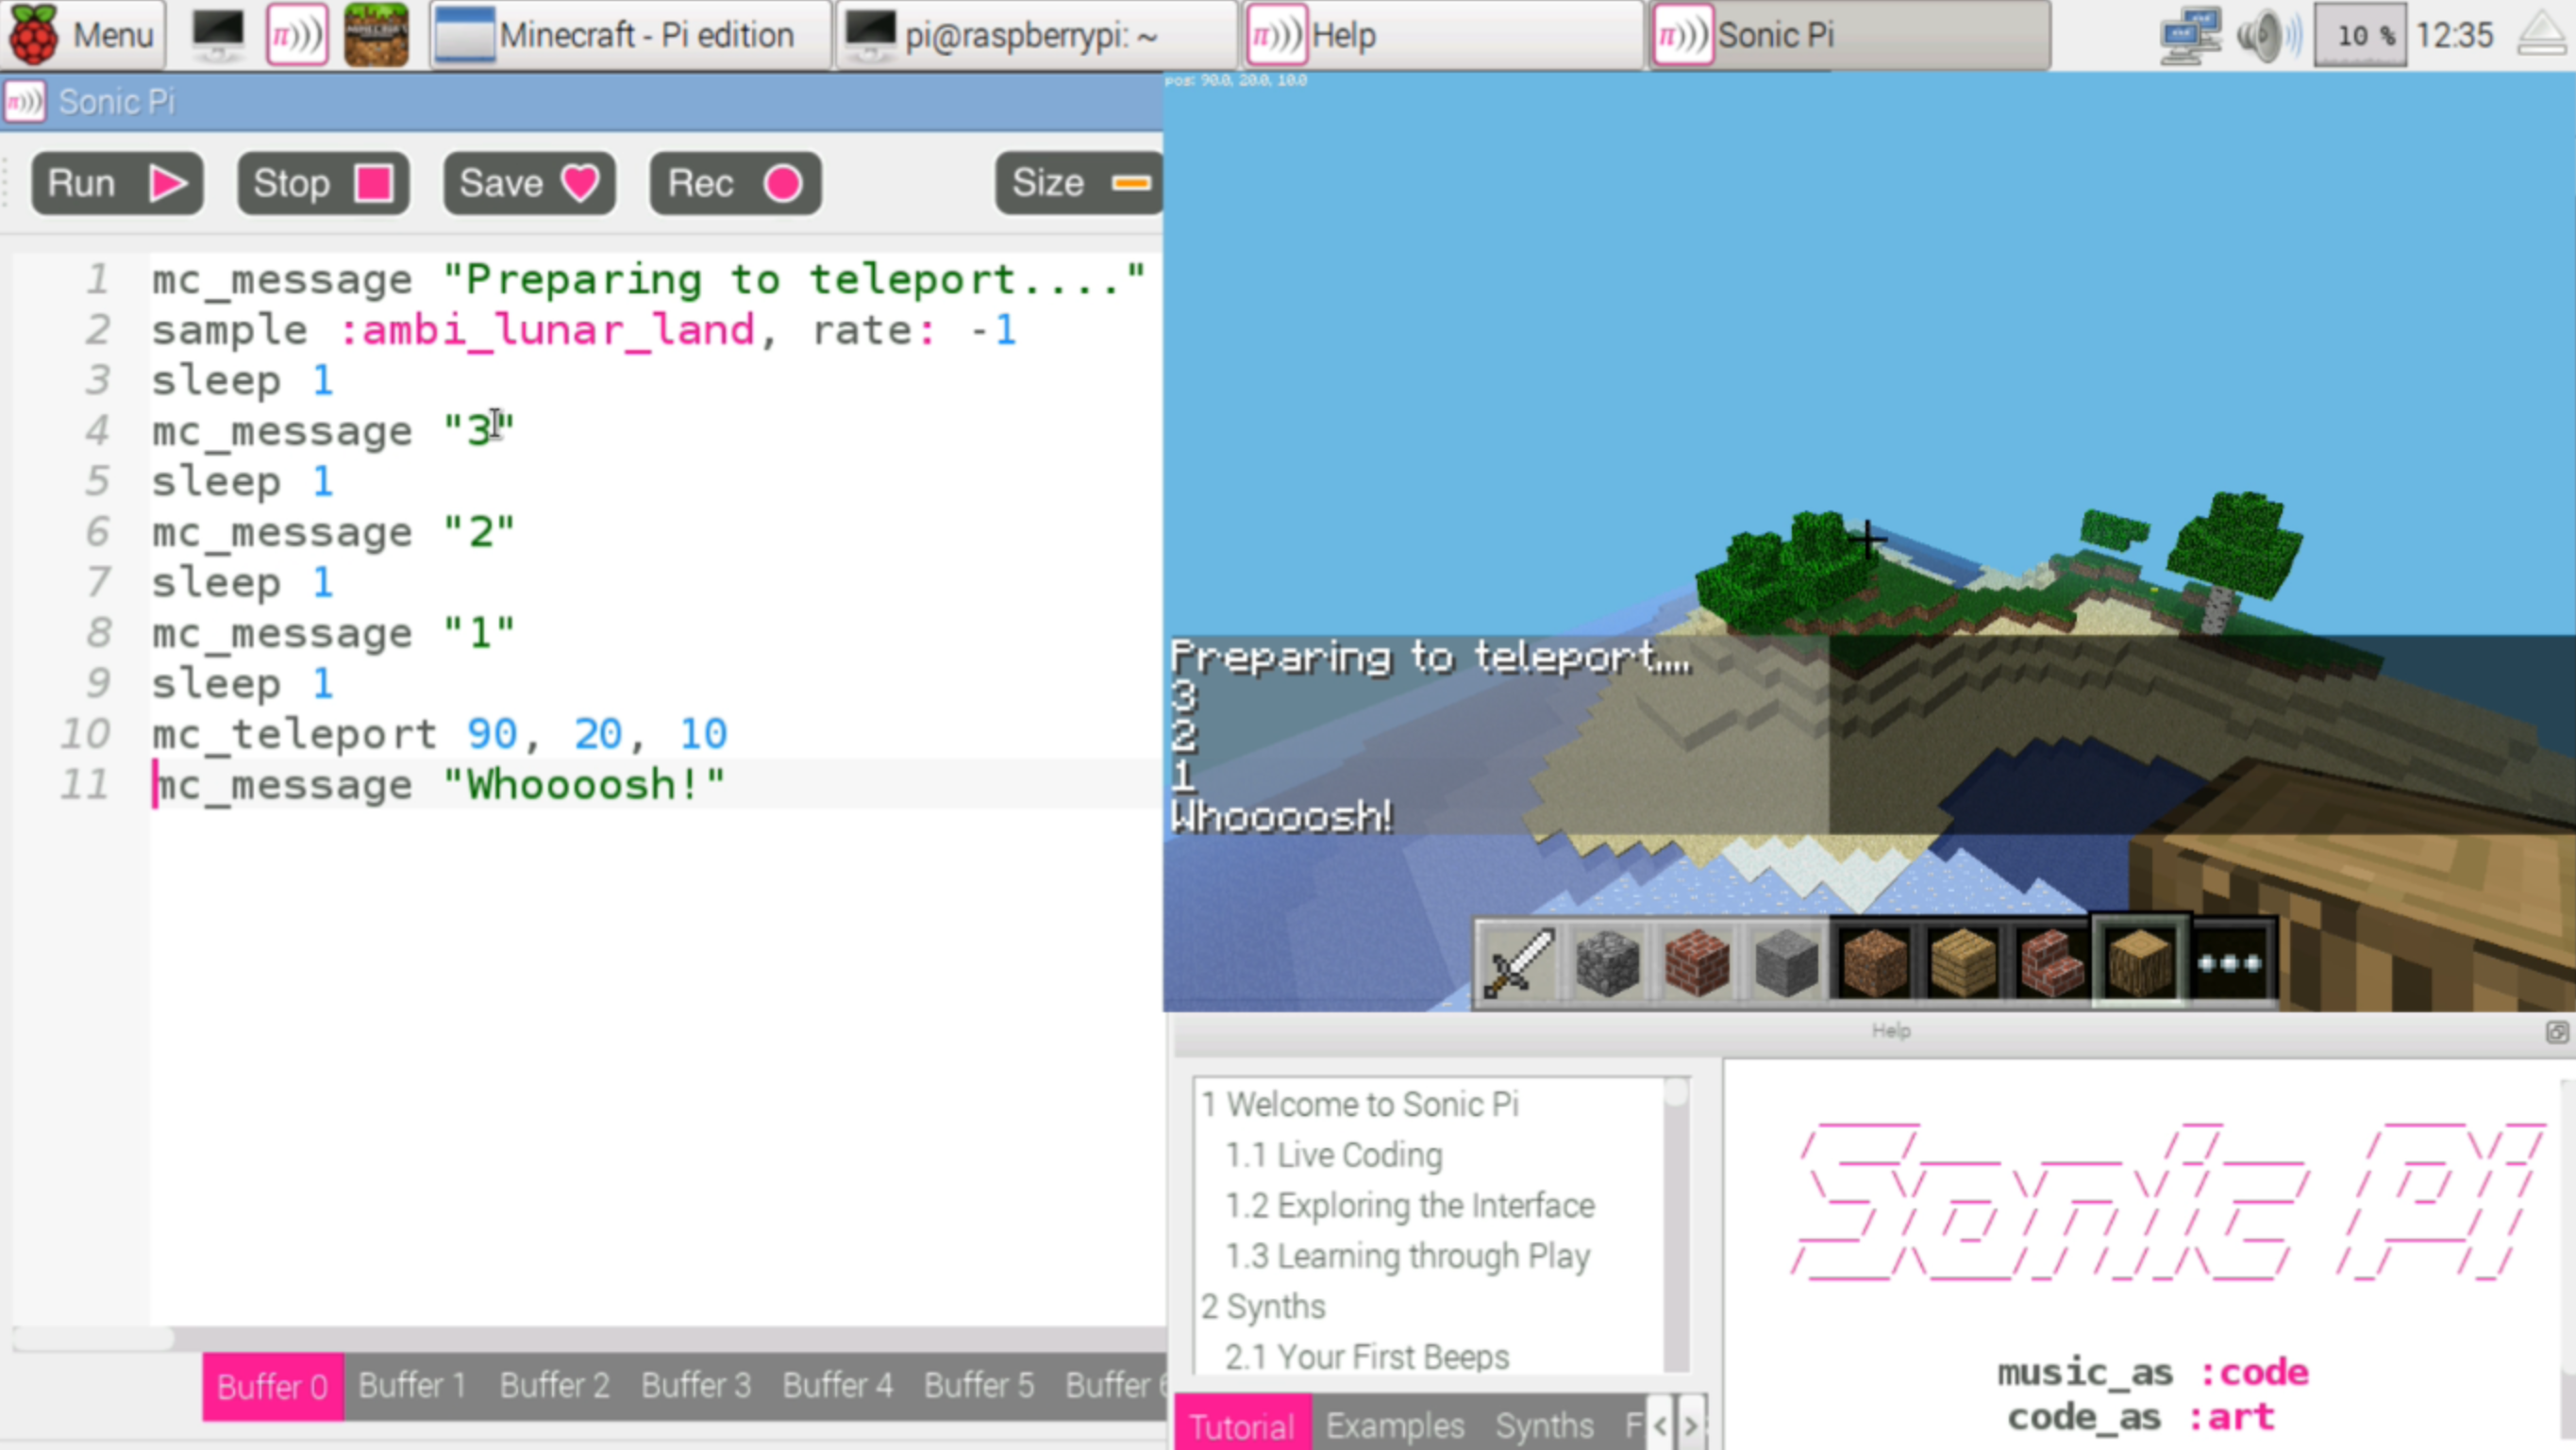2576x1450 pixels.
Task: Open Minecraft inventory with the three dots
Action: click(2230, 962)
